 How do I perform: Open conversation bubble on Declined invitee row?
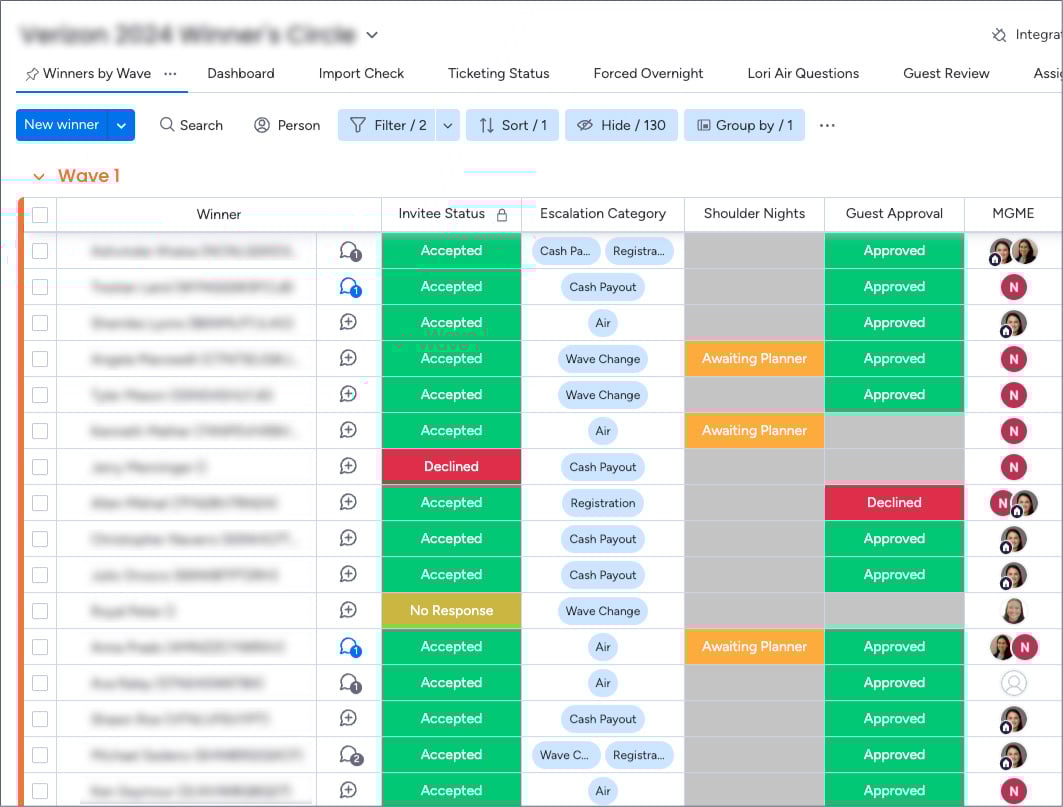(x=348, y=466)
